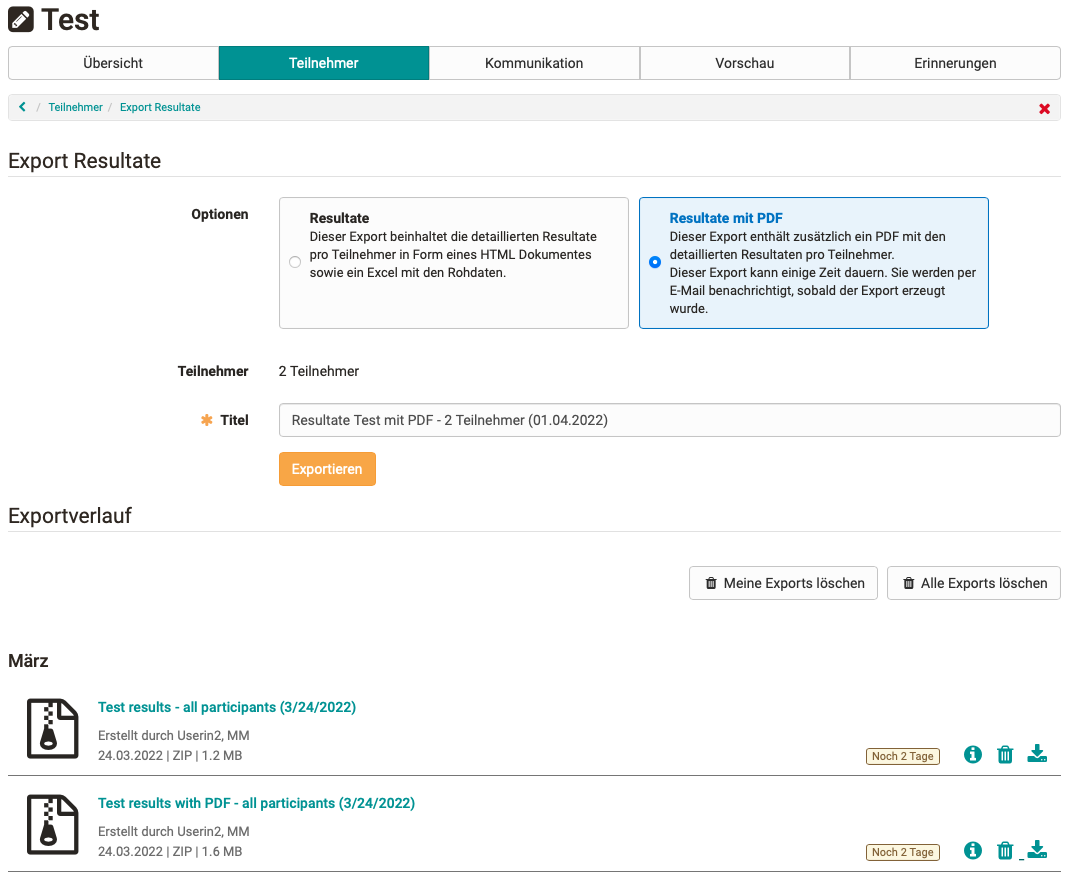Click info icon for first export
The image size is (1069, 882).
coord(972,755)
